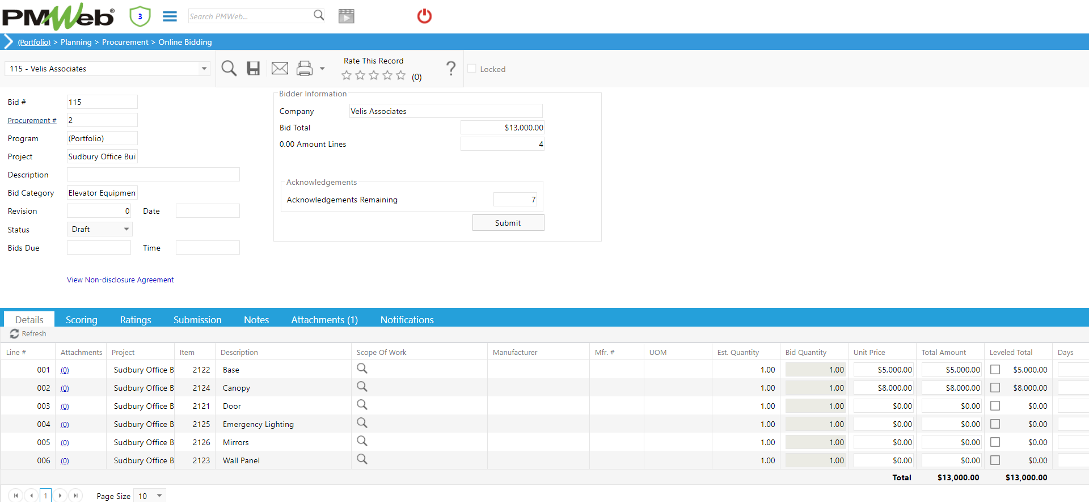Click the Refresh icon in Details grid
The image size is (1089, 502).
(15, 334)
